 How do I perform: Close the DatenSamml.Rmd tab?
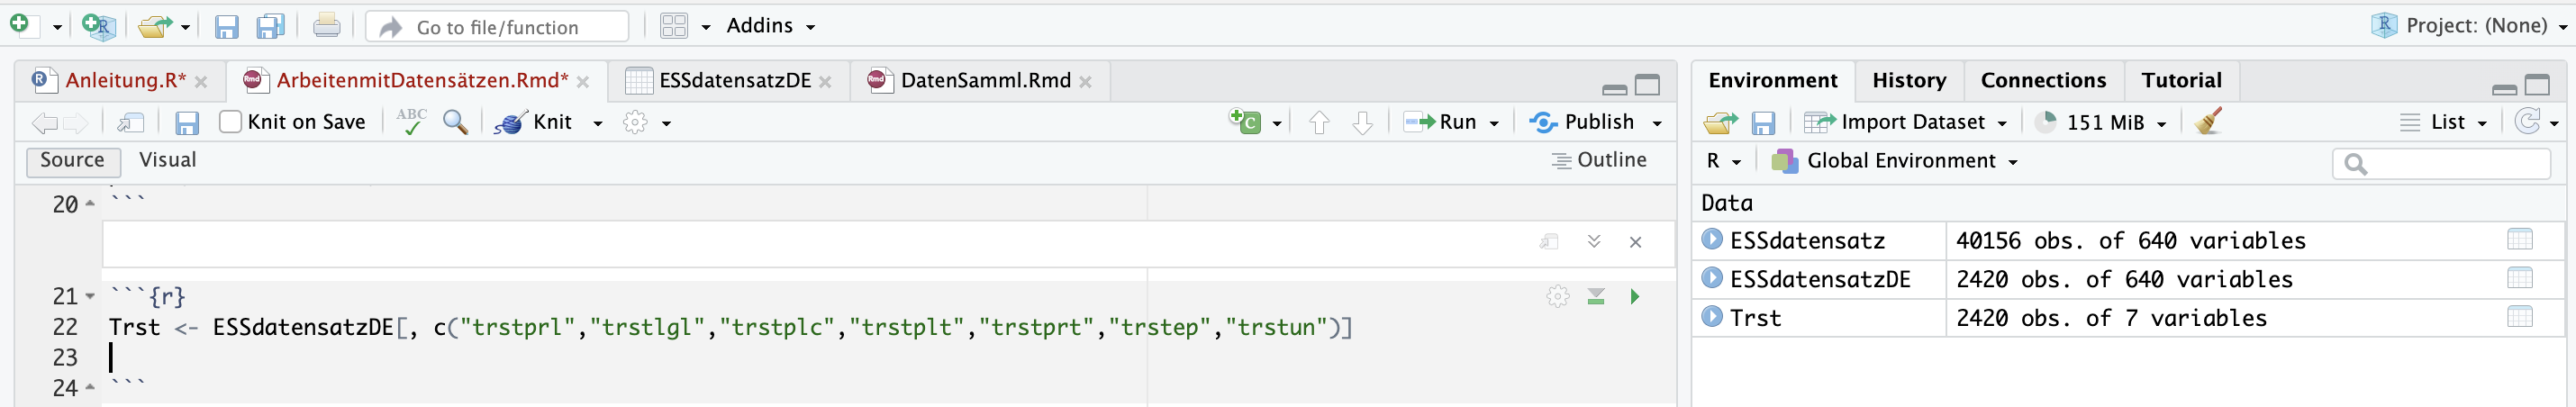click(x=1086, y=82)
